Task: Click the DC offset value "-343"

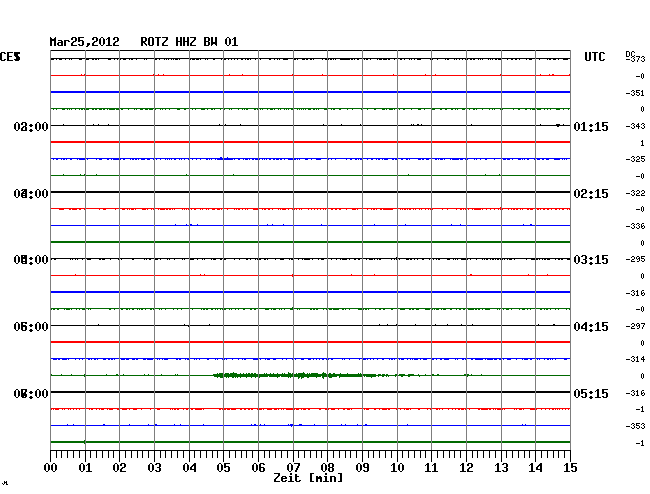Action: pos(635,126)
